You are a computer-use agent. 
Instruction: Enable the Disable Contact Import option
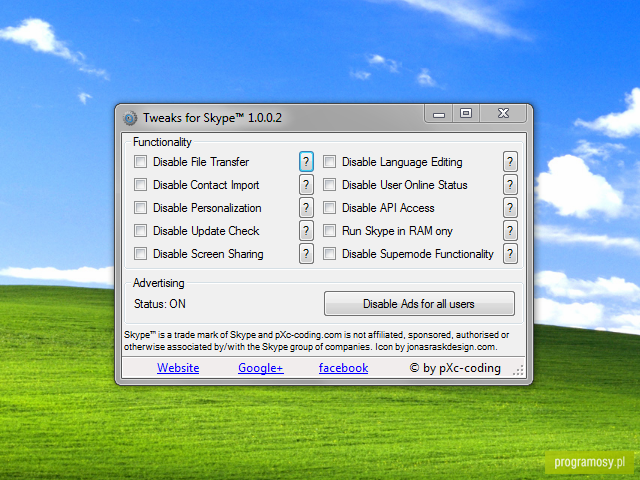[140, 185]
